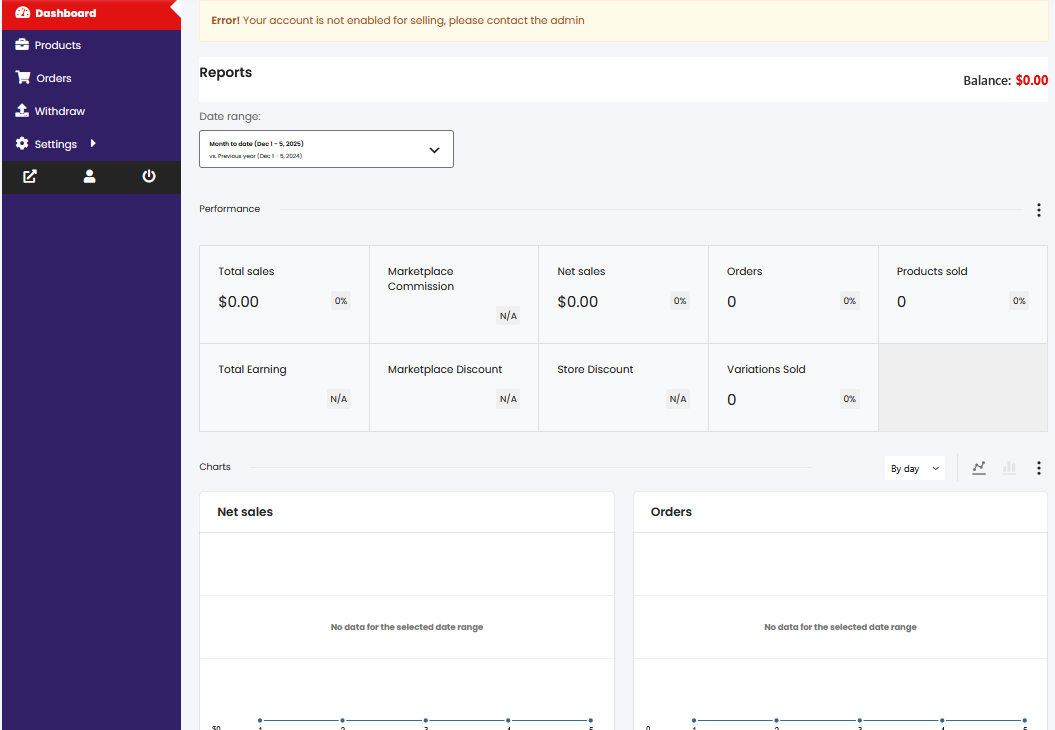Click the external link icon in sidebar
The image size is (1055, 730).
click(30, 177)
